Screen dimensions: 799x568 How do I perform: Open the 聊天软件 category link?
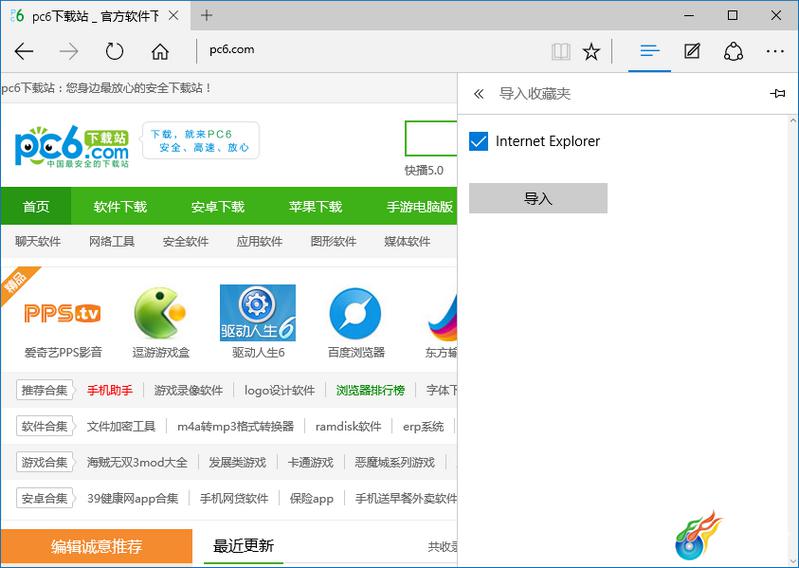[38, 241]
